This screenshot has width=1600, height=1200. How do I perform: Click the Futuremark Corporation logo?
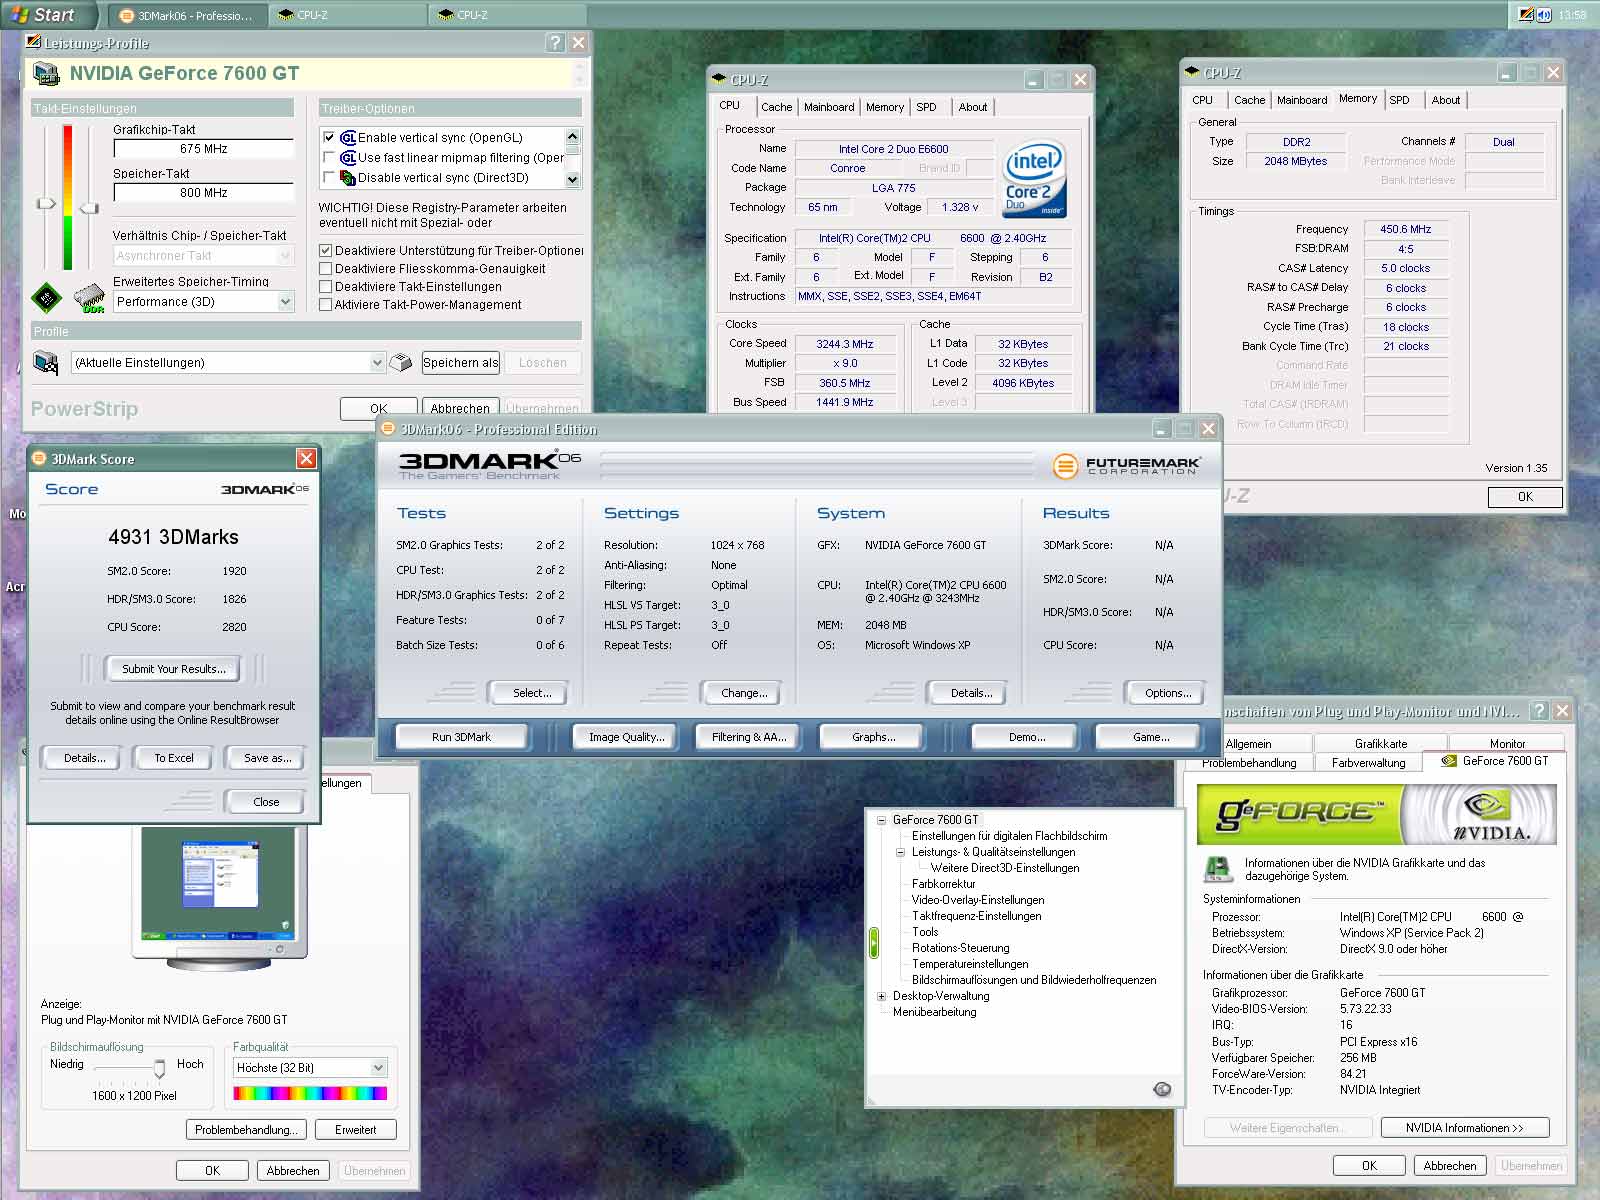pyautogui.click(x=1126, y=465)
